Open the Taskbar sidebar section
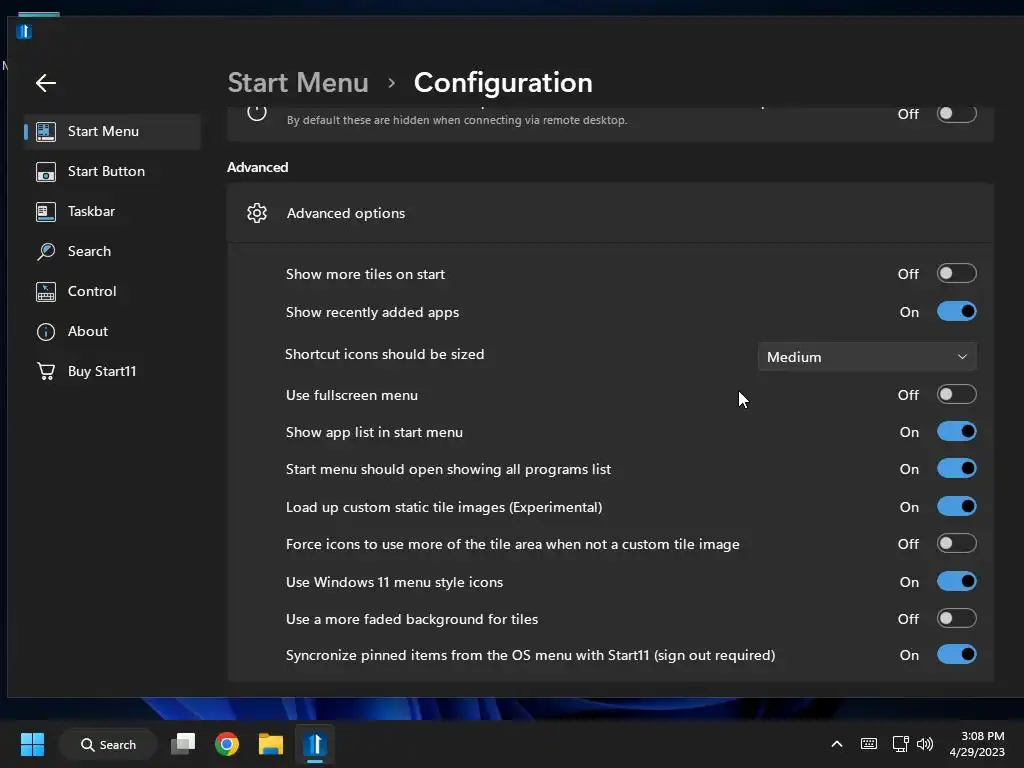Screen dimensions: 1024x768 click(x=112, y=211)
